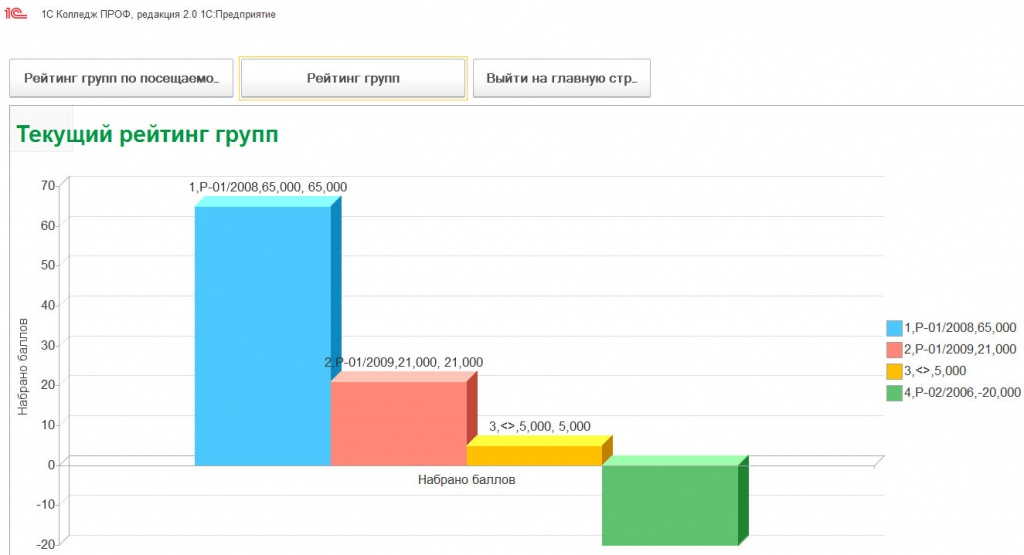Image resolution: width=1024 pixels, height=555 pixels.
Task: Select the blue legend swatch for Р-01/2008
Action: pos(894,328)
